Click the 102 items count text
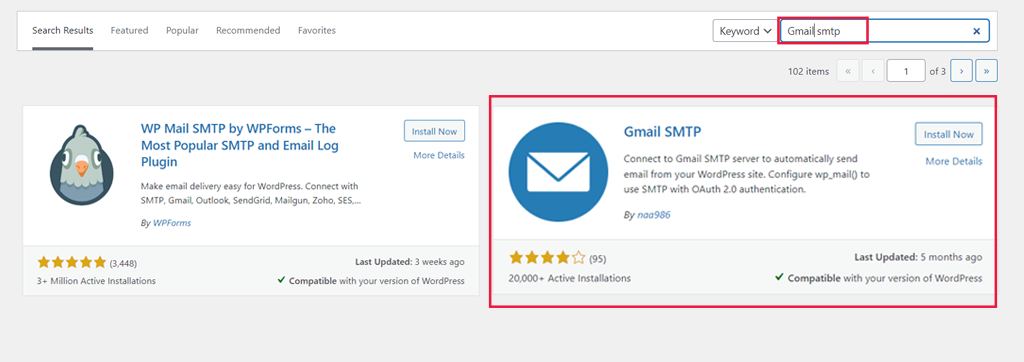The width and height of the screenshot is (1024, 362). (x=808, y=71)
